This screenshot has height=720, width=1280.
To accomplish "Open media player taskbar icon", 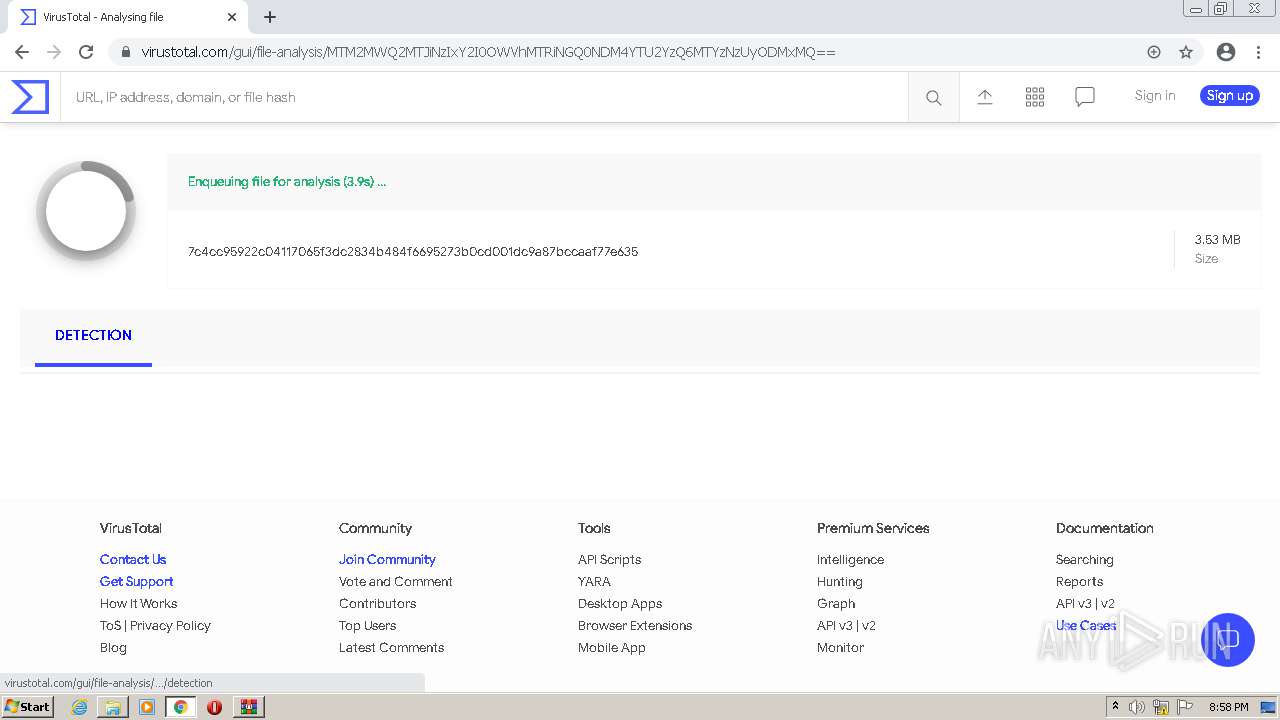I will point(147,707).
